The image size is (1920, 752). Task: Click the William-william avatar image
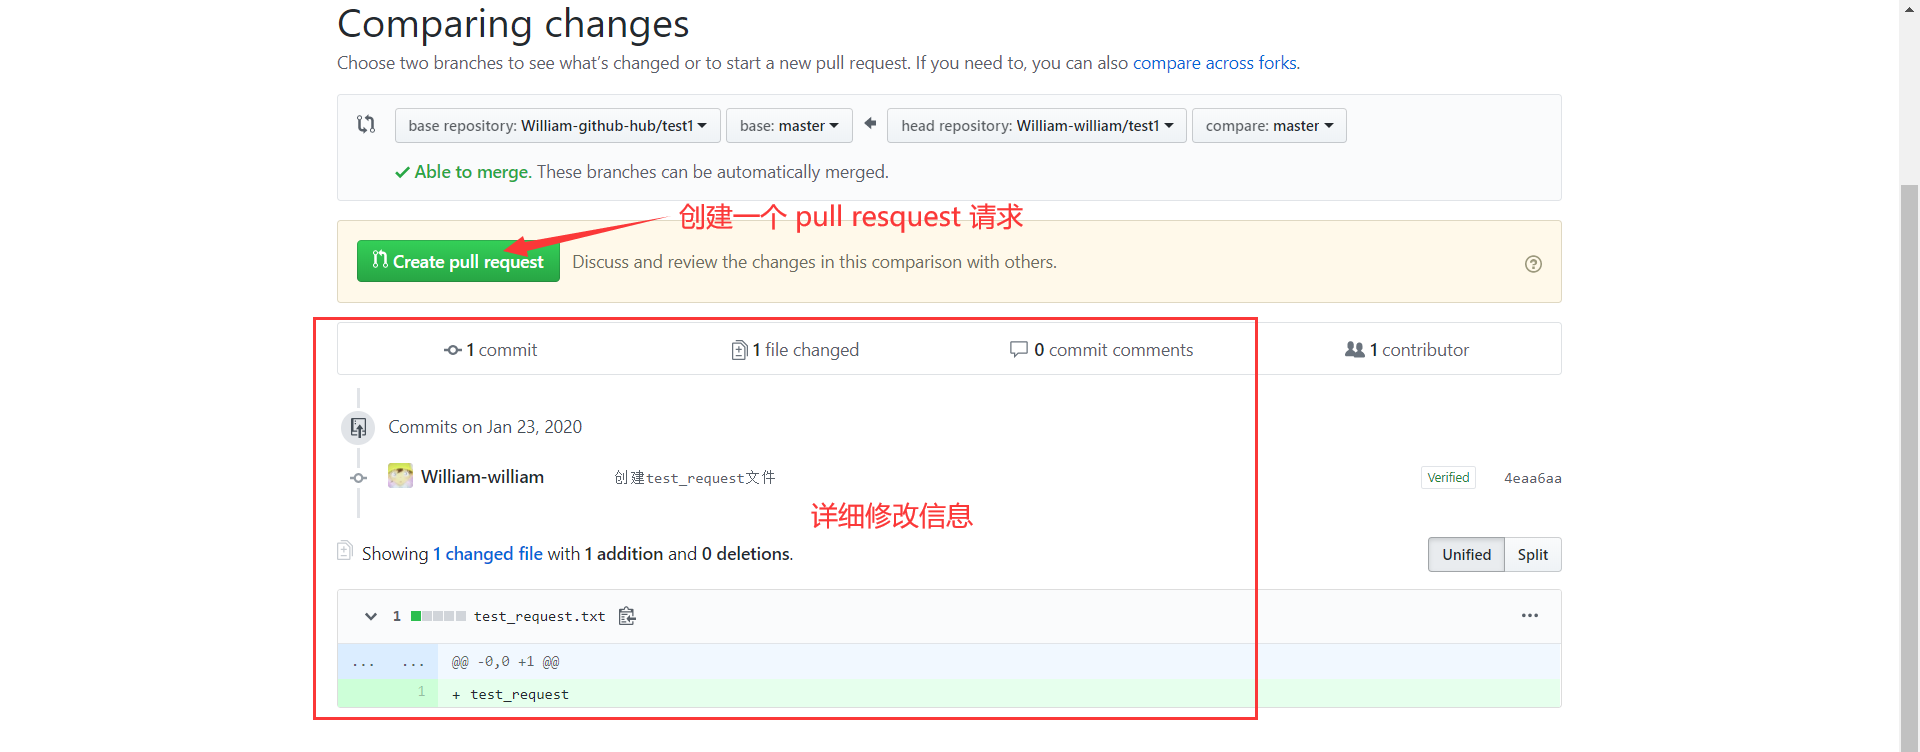[x=400, y=476]
